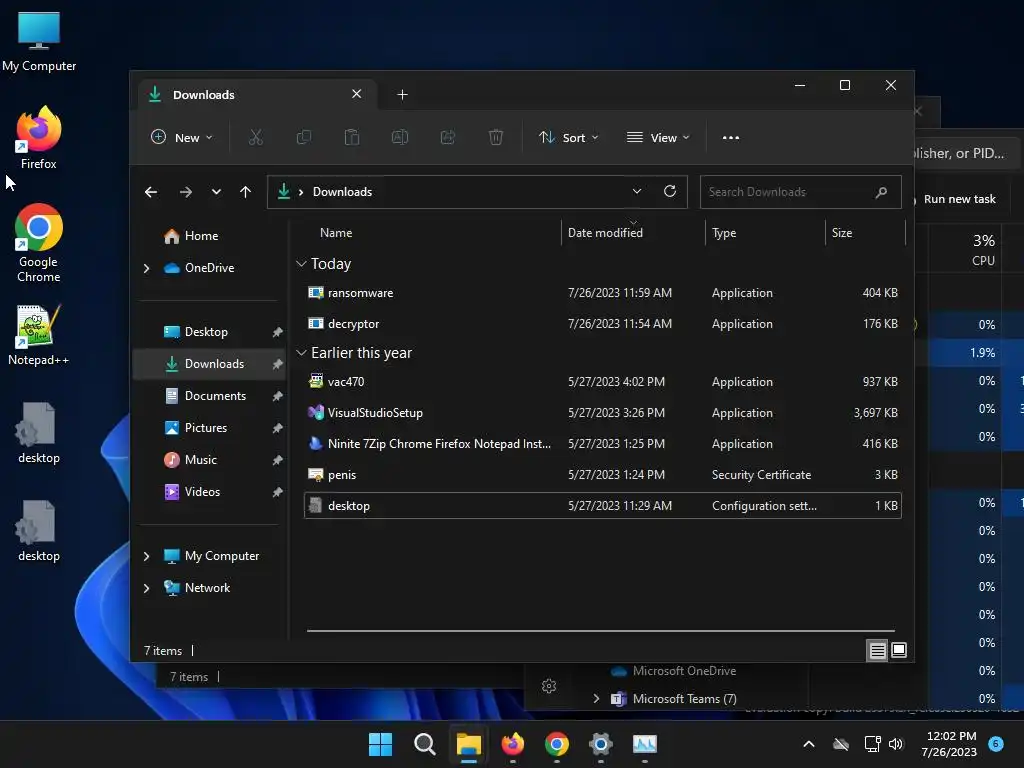This screenshot has height=768, width=1024.
Task: Click the Copy icon in toolbar
Action: pos(304,137)
